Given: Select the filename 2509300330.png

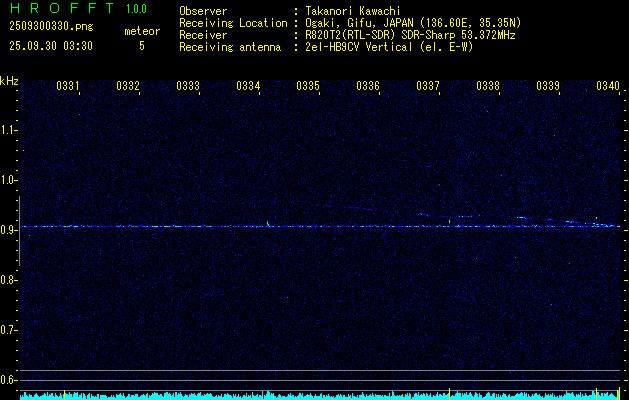Looking at the screenshot, I should 51,27.
